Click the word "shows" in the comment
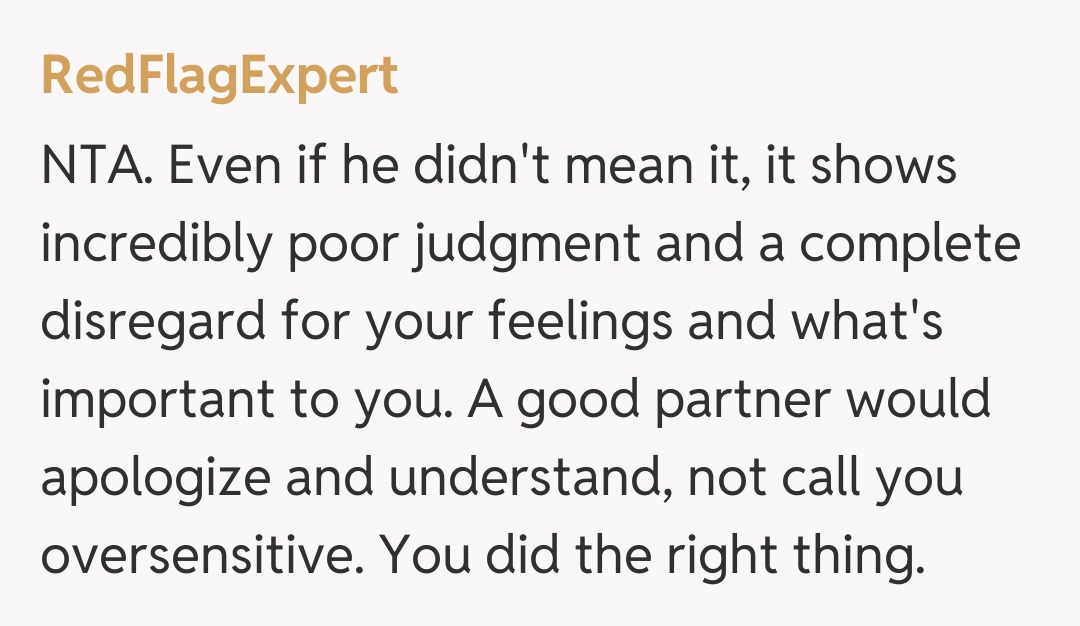This screenshot has height=626, width=1080. (x=883, y=167)
